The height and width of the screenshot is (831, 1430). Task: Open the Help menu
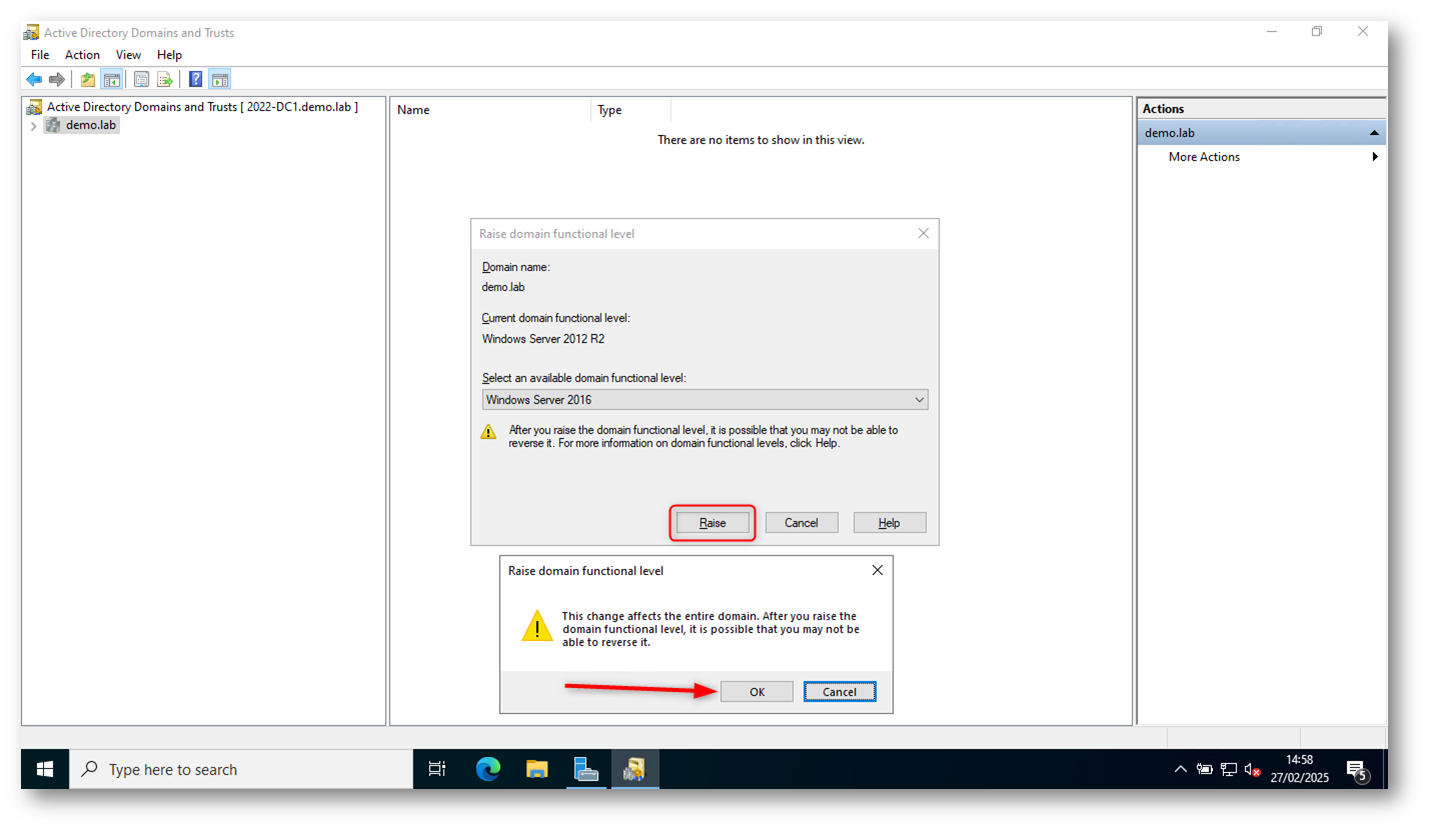tap(170, 55)
